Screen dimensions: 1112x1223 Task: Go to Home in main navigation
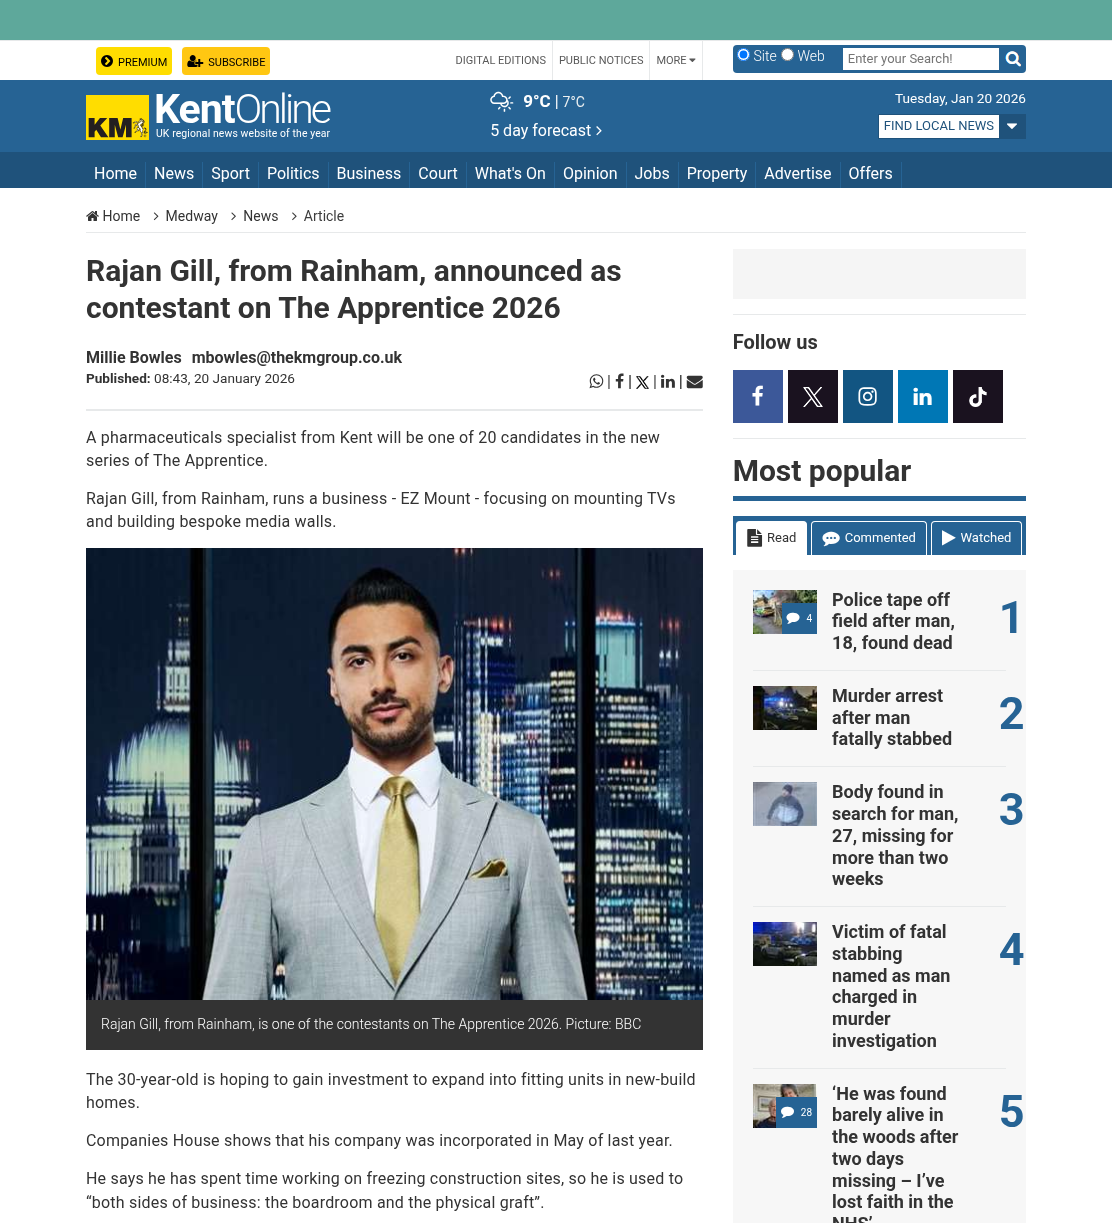coord(115,173)
